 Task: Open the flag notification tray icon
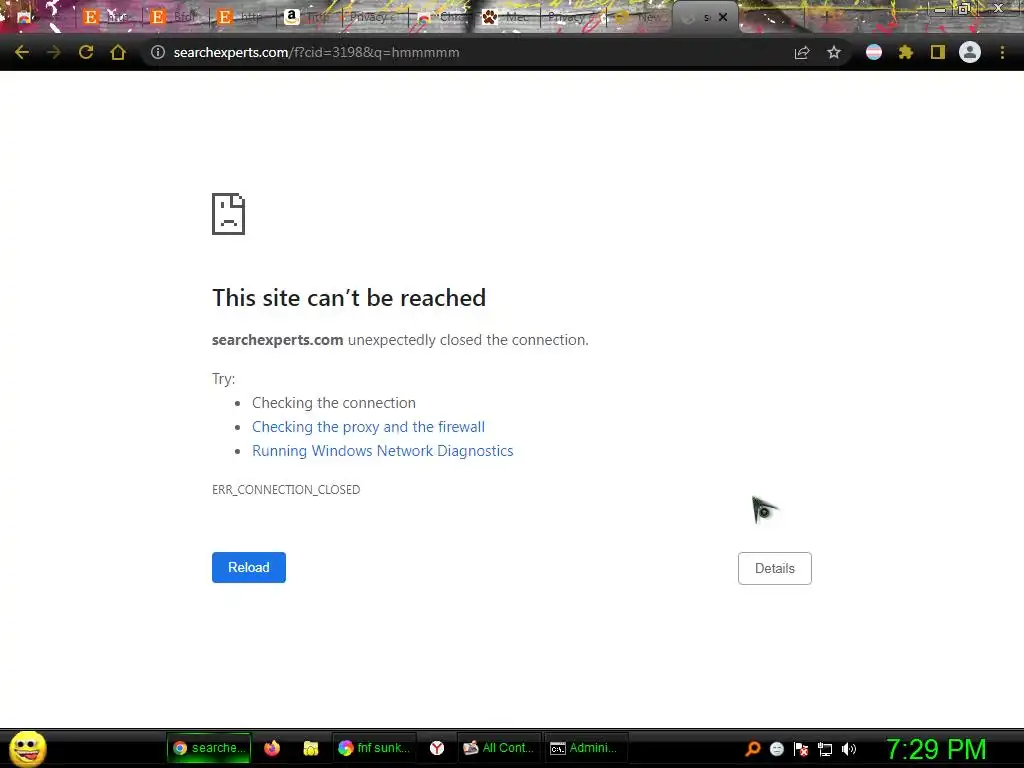pos(801,749)
